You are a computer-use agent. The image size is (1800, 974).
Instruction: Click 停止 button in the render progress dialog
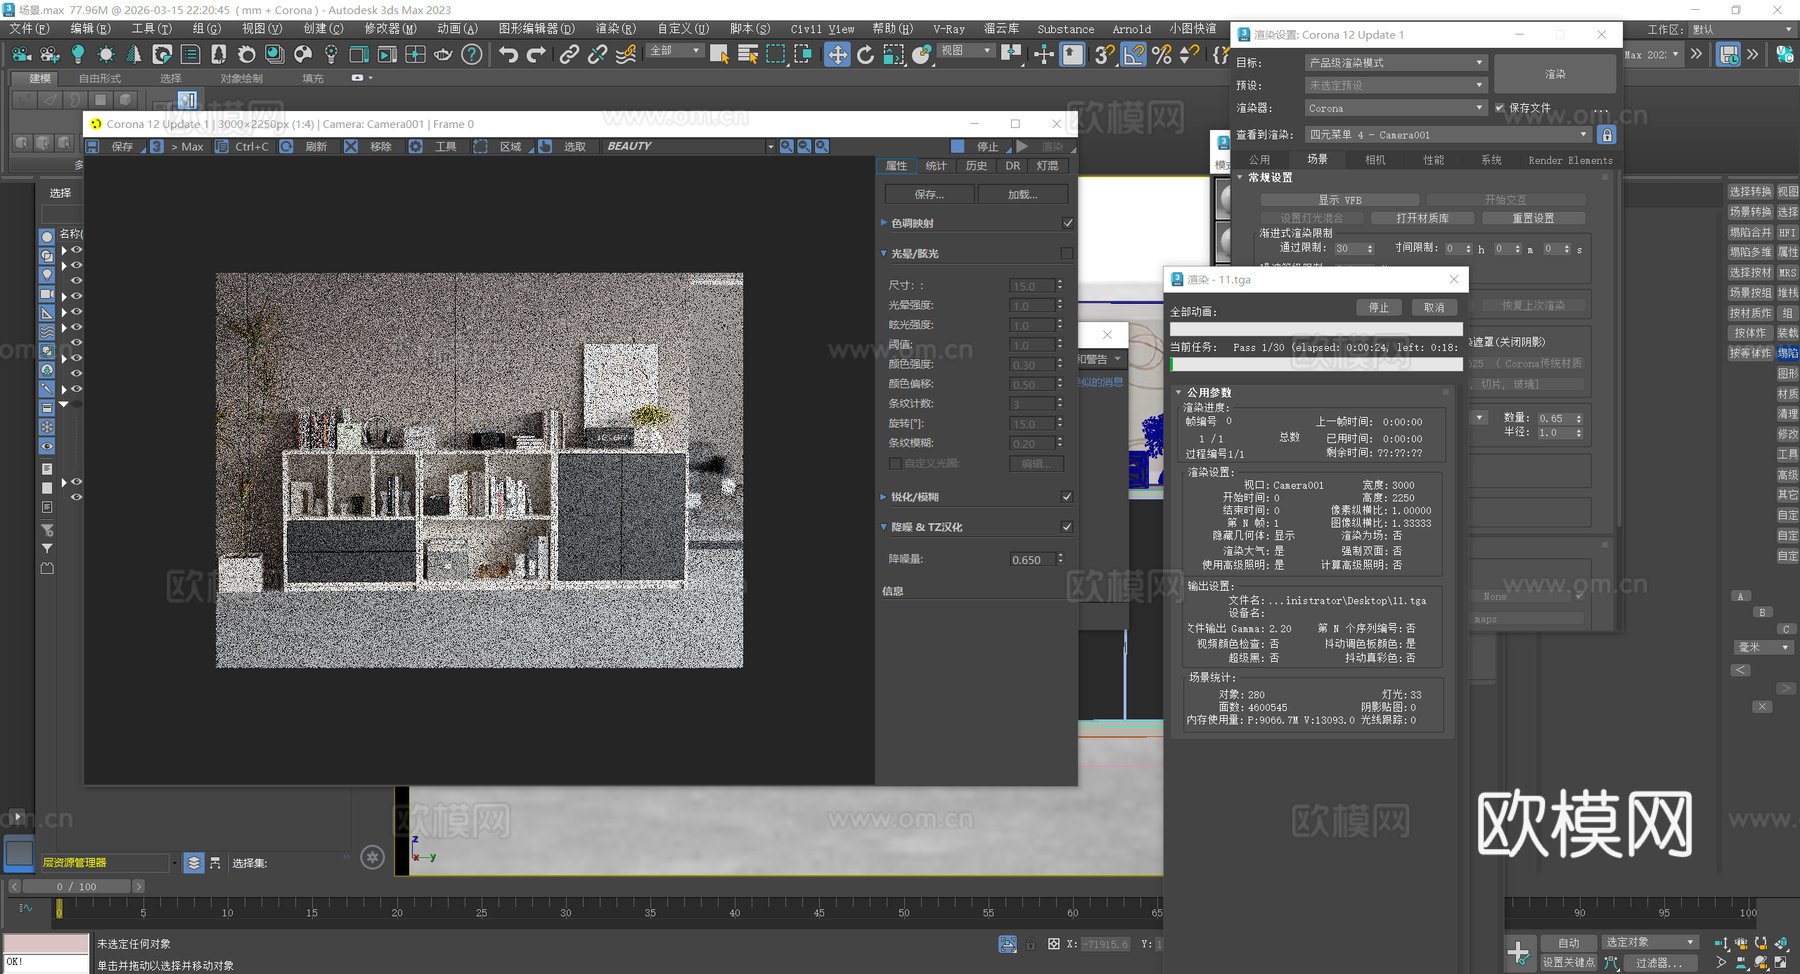pos(1378,307)
